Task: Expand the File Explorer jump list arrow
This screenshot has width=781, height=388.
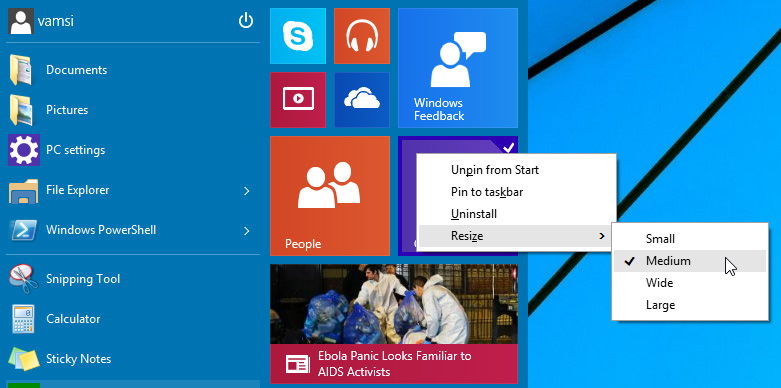Action: click(247, 191)
